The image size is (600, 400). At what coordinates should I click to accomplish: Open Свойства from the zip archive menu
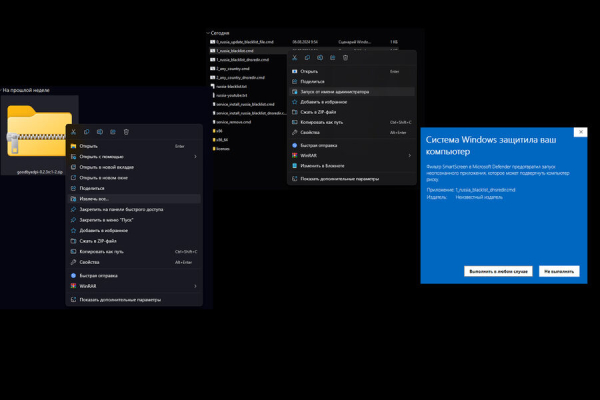[x=134, y=262]
